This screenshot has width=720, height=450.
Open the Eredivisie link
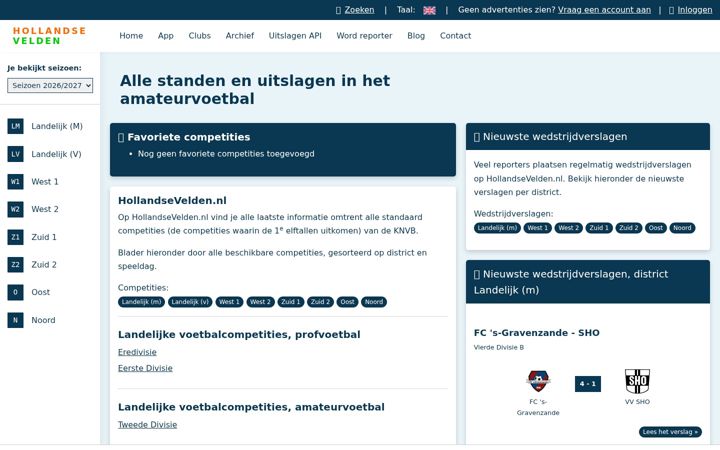coord(137,352)
